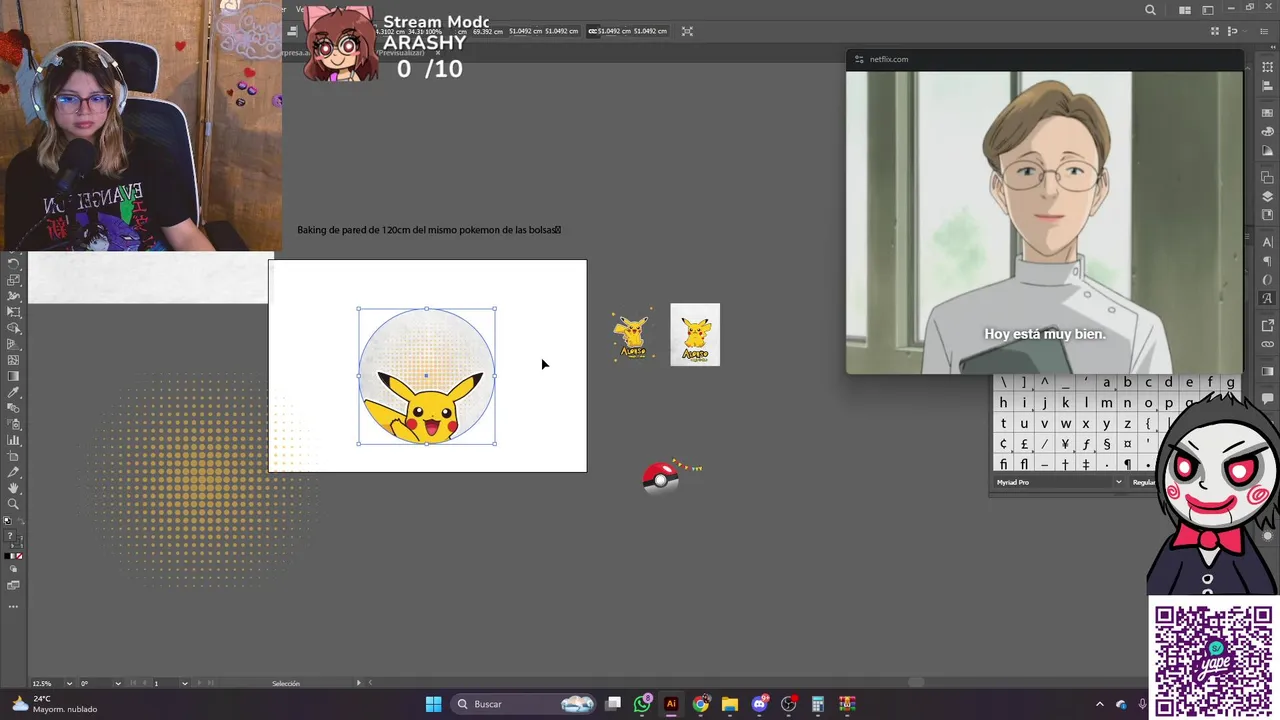The width and height of the screenshot is (1280, 720).
Task: Select the § glyph in Glyphs panel
Action: pos(1107,443)
